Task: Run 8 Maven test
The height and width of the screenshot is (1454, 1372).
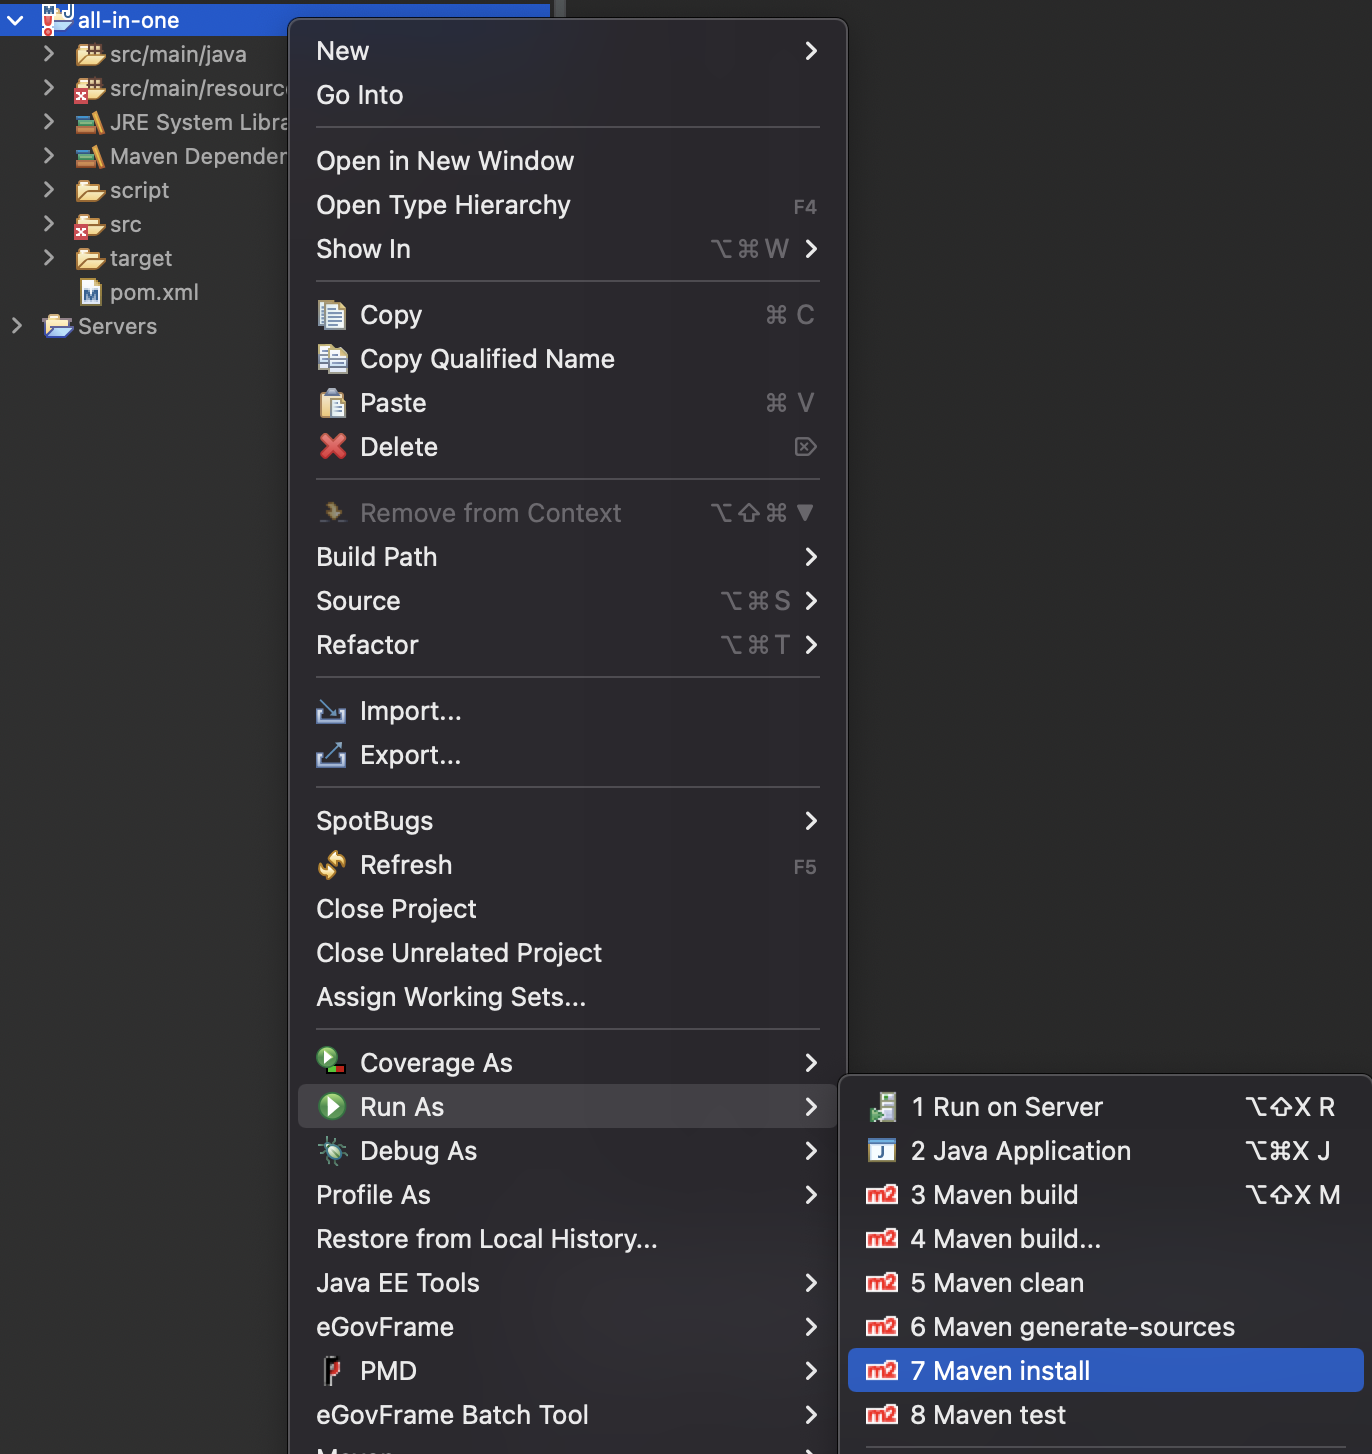Action: (1106, 1415)
